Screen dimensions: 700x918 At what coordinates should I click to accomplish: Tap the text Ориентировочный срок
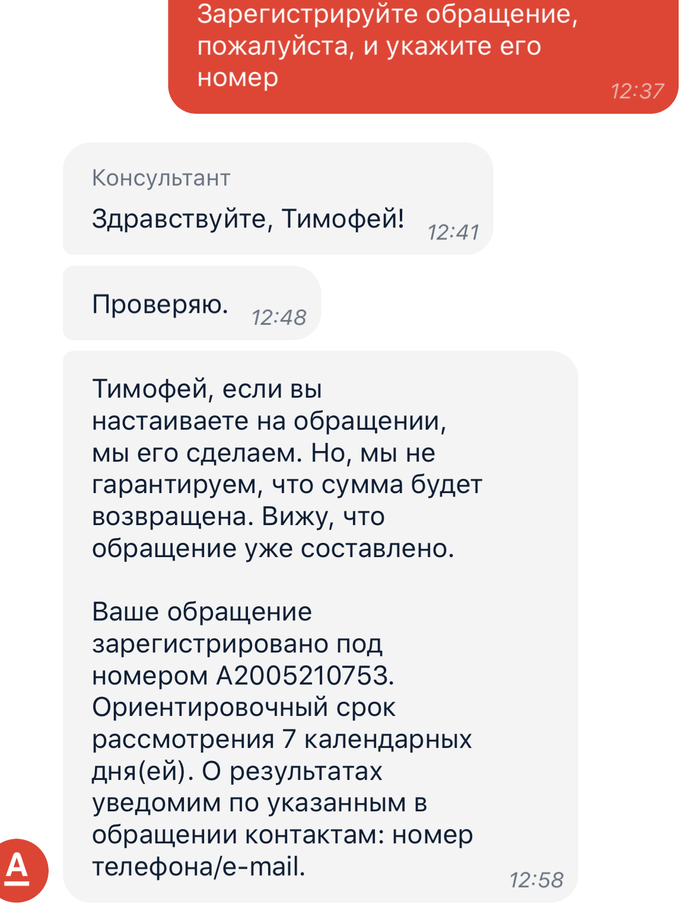244,707
